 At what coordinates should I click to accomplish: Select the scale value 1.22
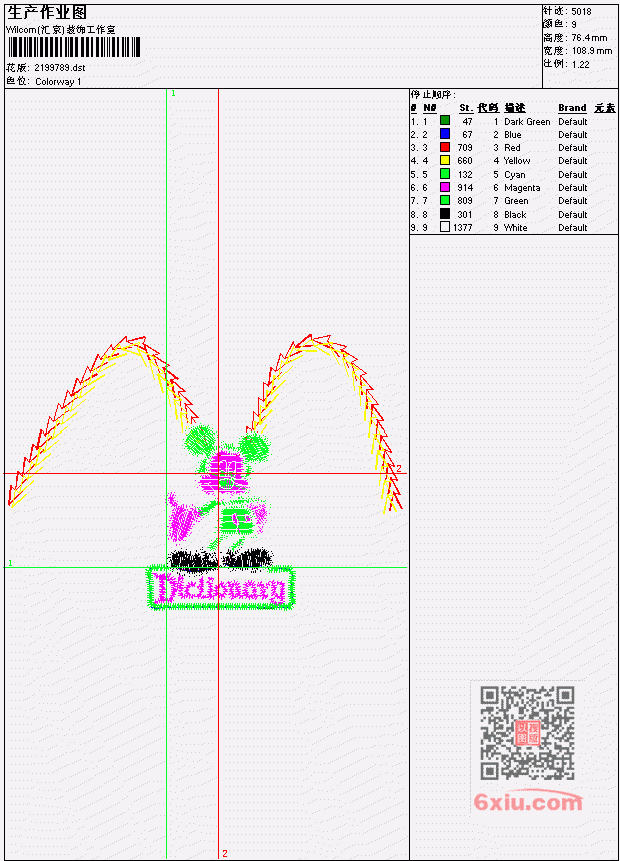point(580,64)
